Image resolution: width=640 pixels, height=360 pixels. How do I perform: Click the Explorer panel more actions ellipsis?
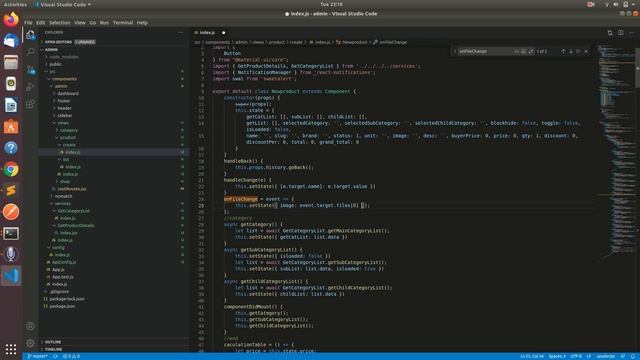[x=180, y=32]
